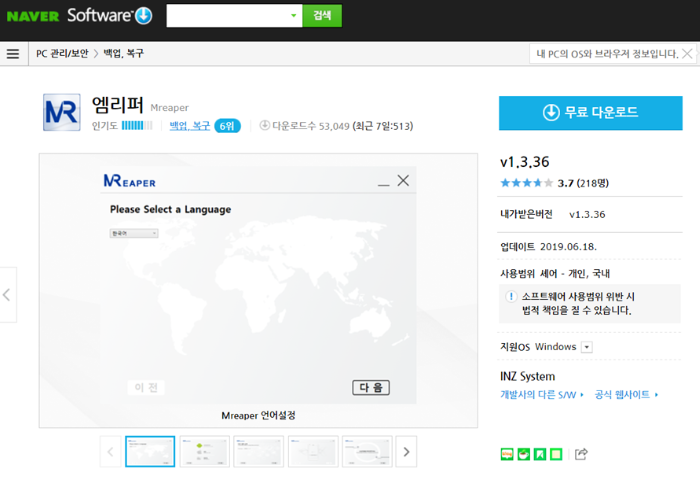The width and height of the screenshot is (700, 483).
Task: Click the 인기도 popularity bar
Action: coord(137,125)
